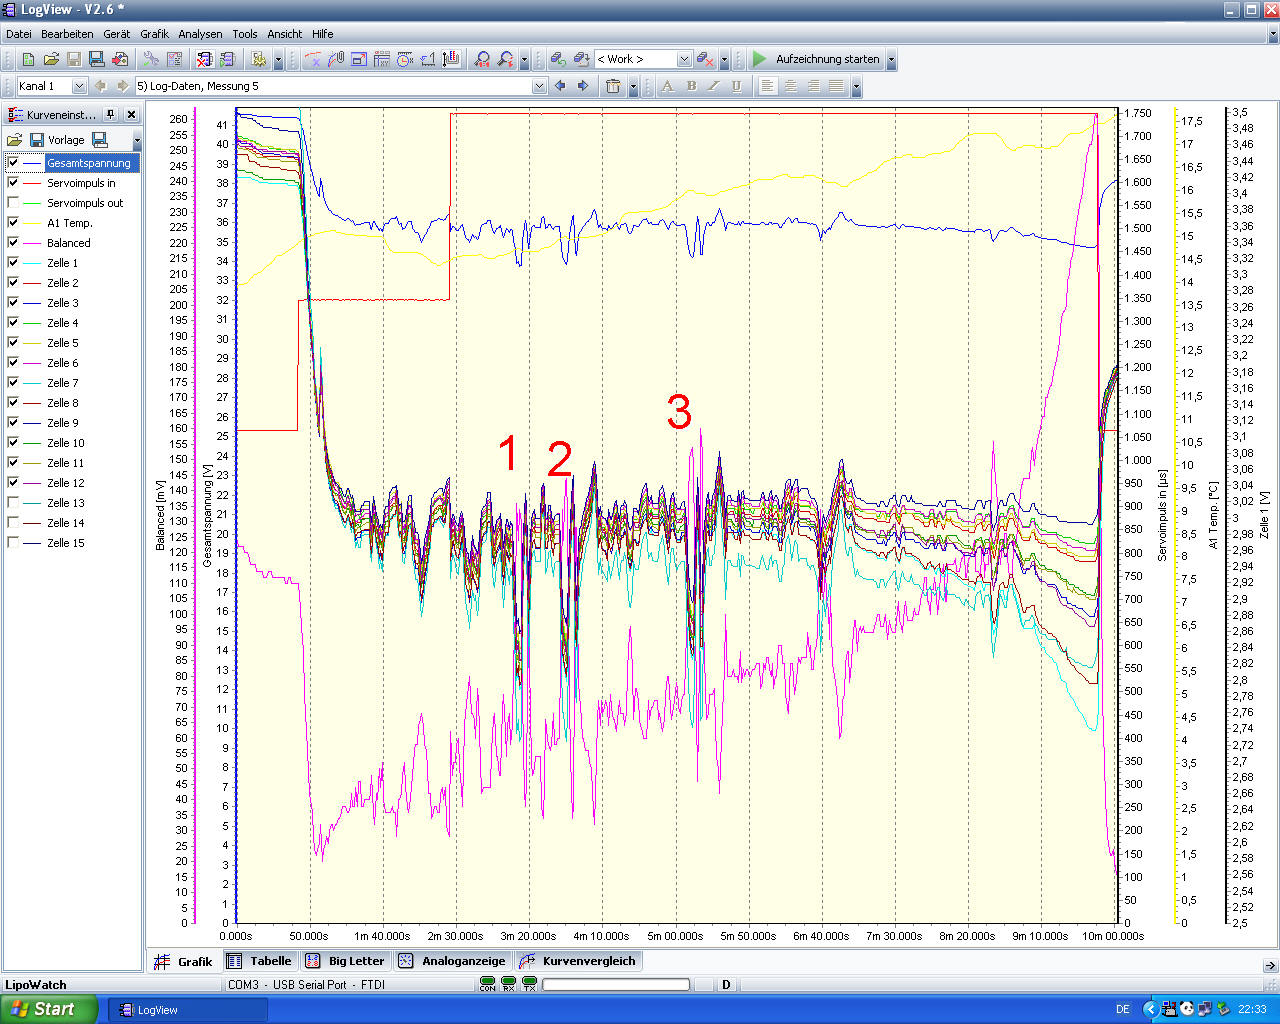The width and height of the screenshot is (1280, 1024).
Task: Click the magnifier zoom vertical icon
Action: coord(506,59)
